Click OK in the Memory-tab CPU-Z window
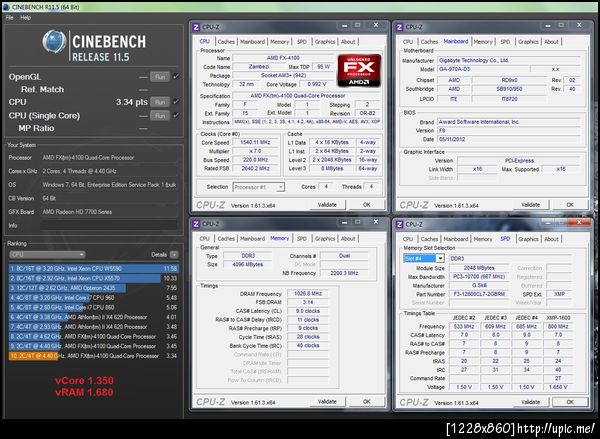This screenshot has height=439, width=600. click(367, 402)
